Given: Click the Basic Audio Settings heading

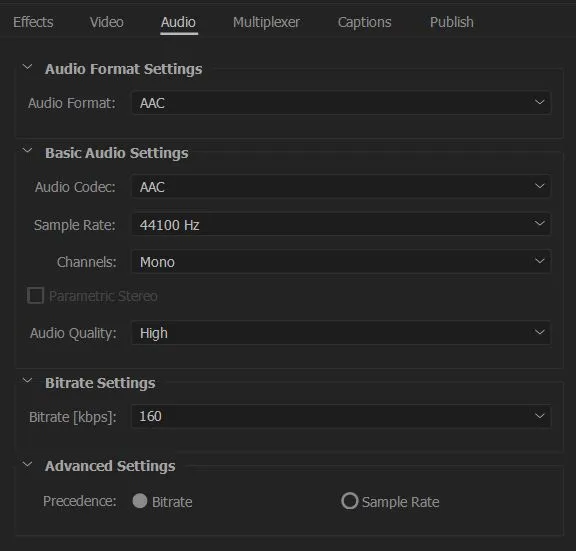Looking at the screenshot, I should [116, 153].
